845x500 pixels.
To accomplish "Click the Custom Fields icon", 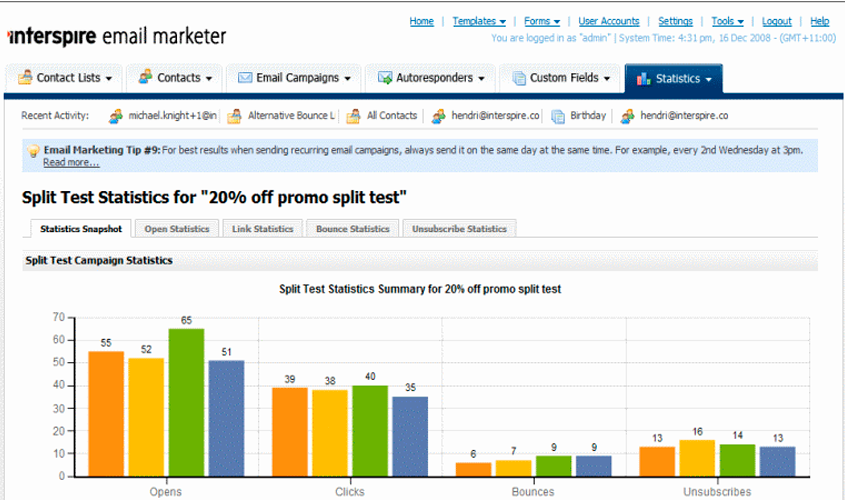I will point(518,78).
